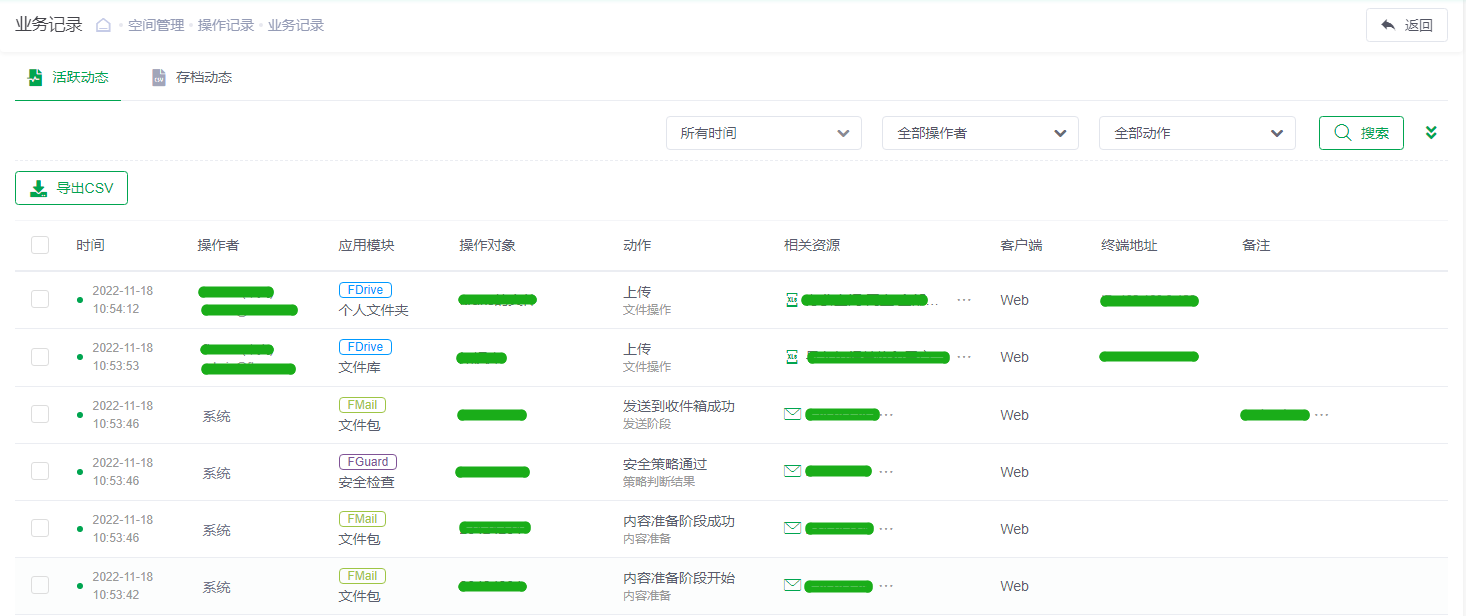Toggle the select-all checkbox in table header
Viewport: 1466px width, 616px height.
(x=40, y=245)
